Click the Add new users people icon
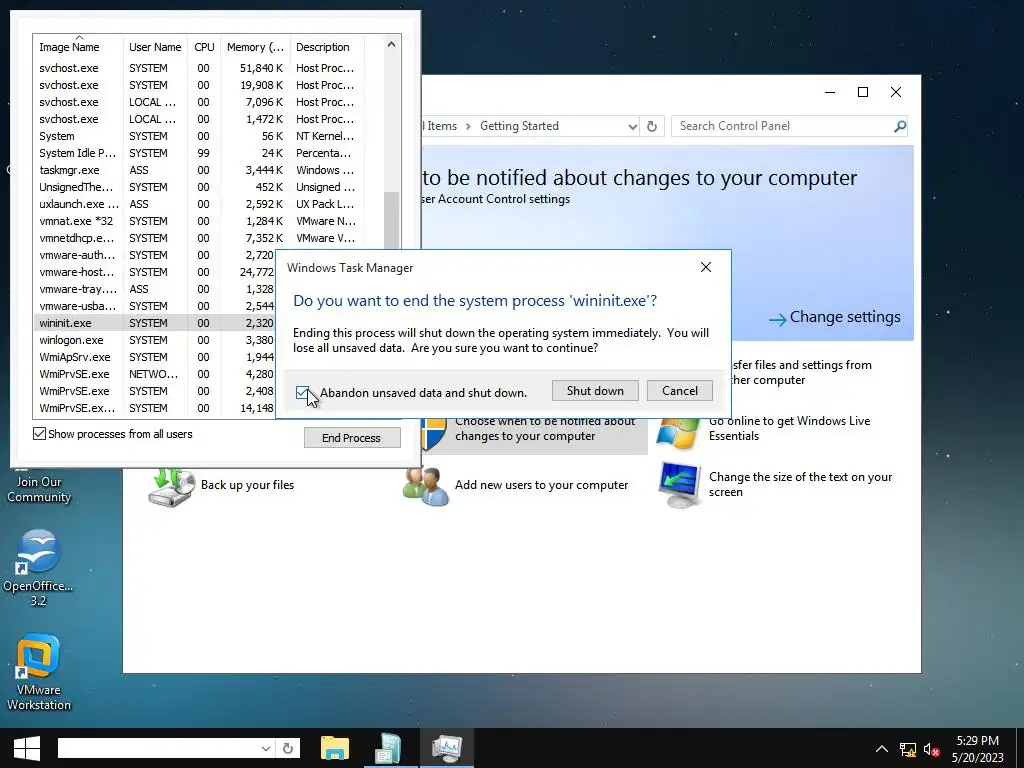 [x=426, y=487]
